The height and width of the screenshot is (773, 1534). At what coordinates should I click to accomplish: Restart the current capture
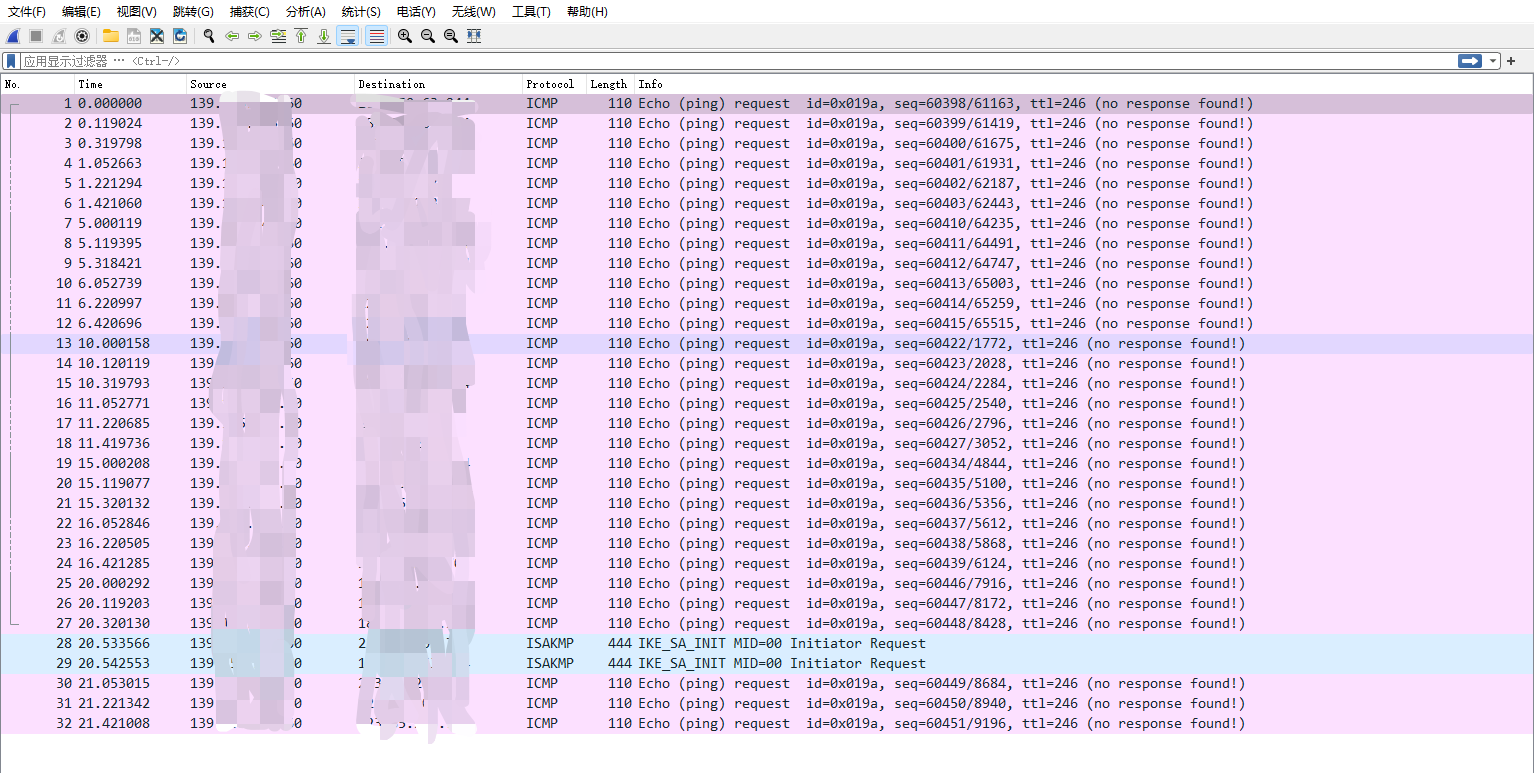click(59, 36)
